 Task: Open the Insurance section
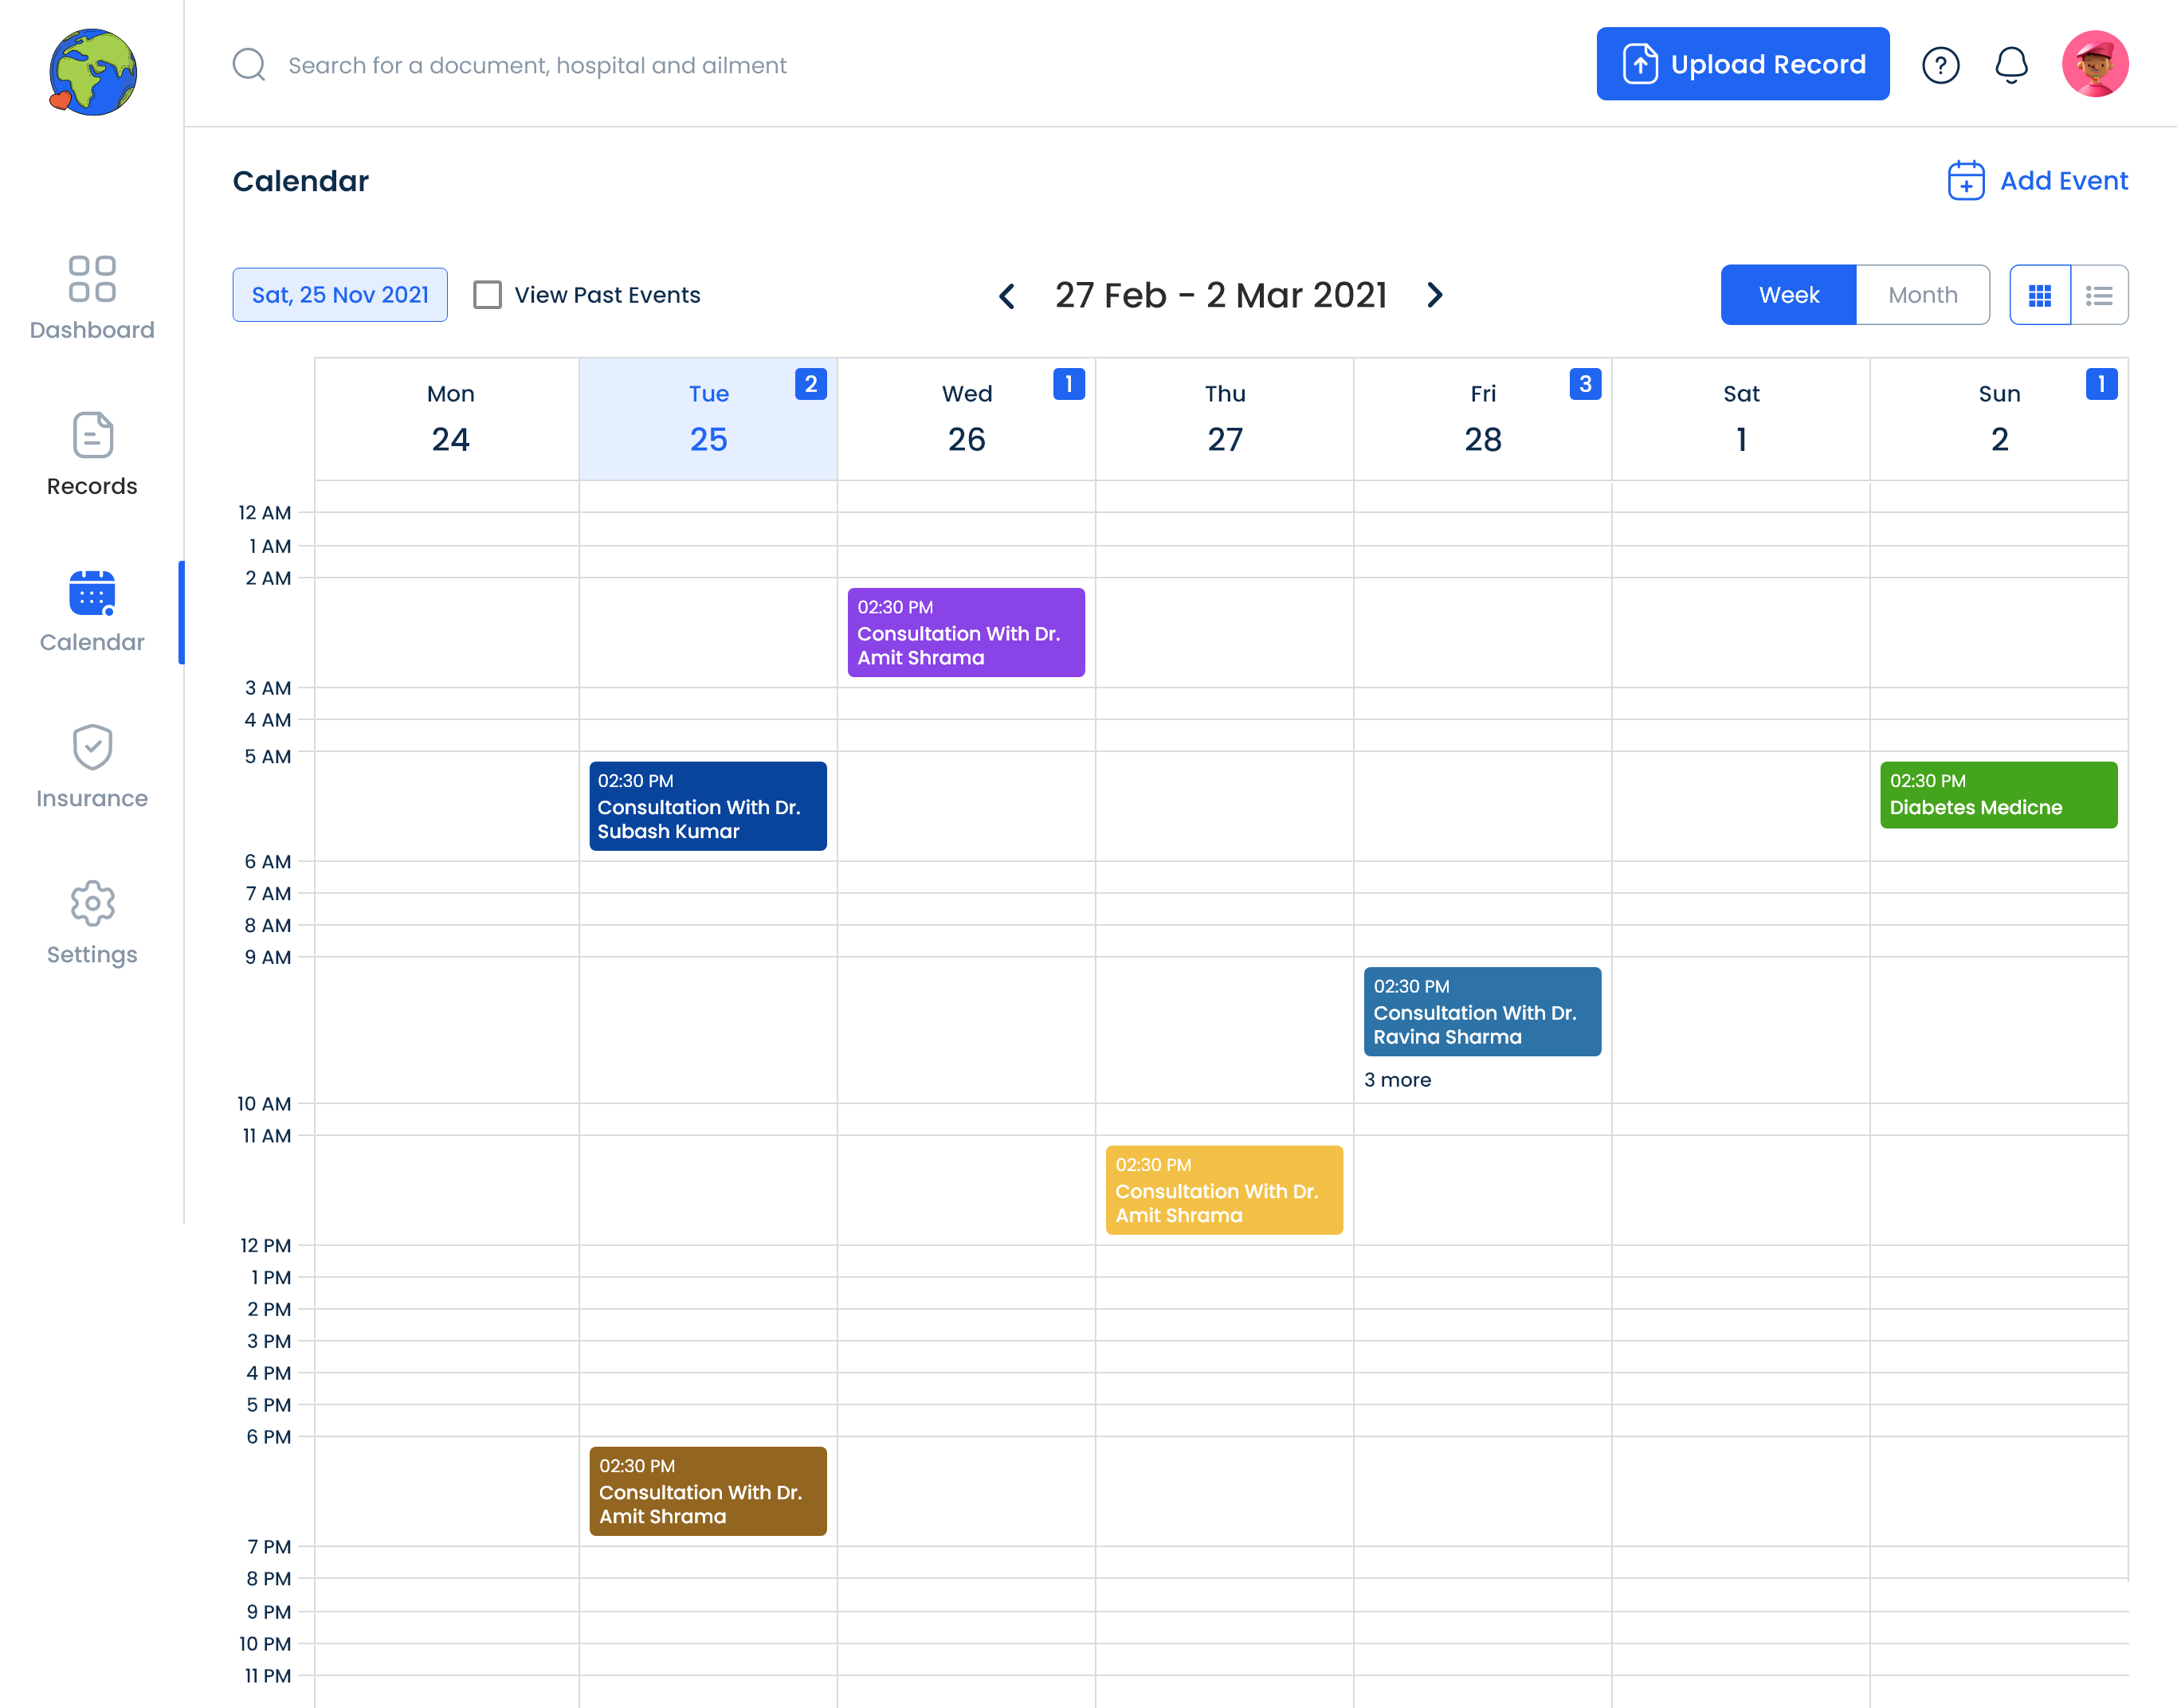click(91, 765)
